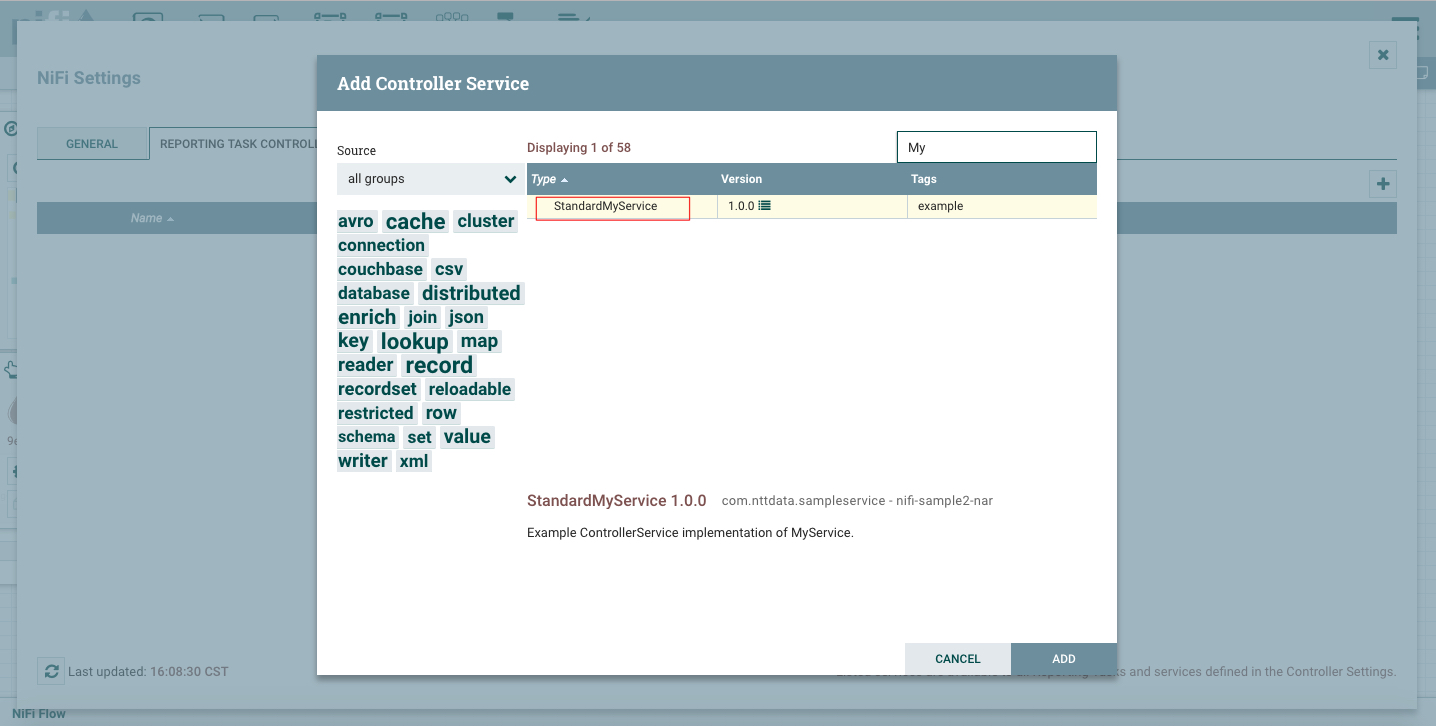
Task: Filter by the restricted tag
Action: click(x=376, y=413)
